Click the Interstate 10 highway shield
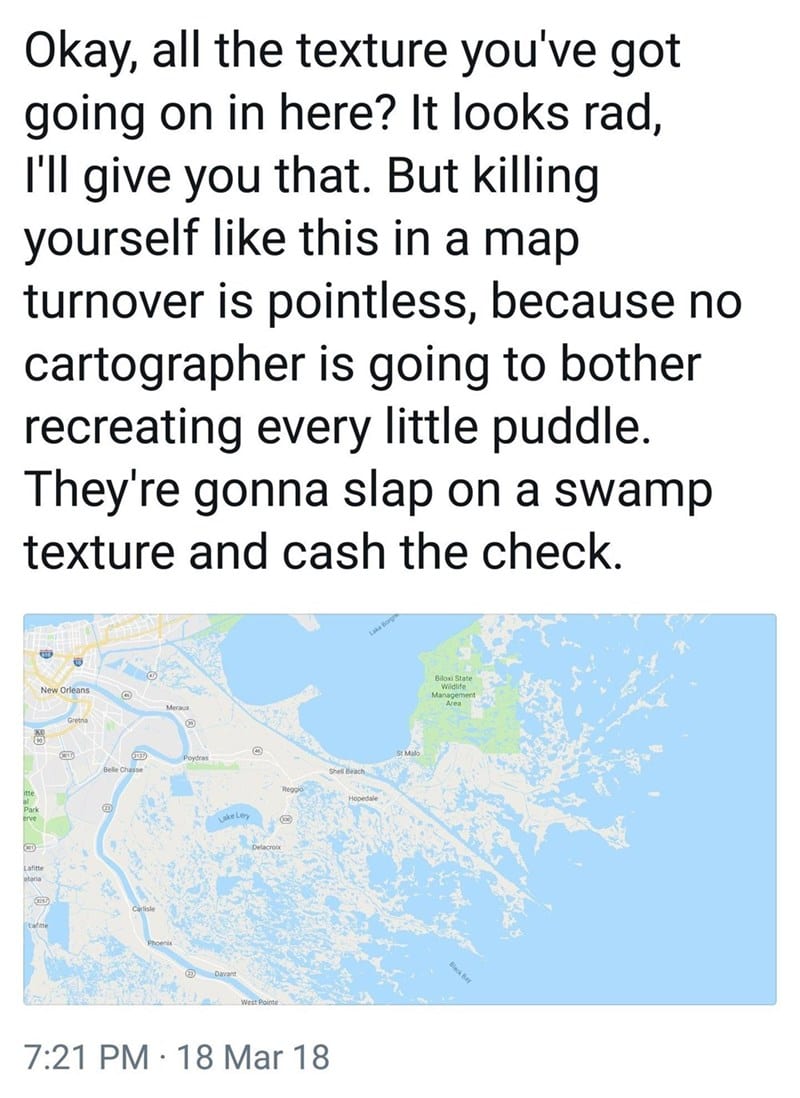Screen dimensions: 800x1098 click(x=78, y=662)
